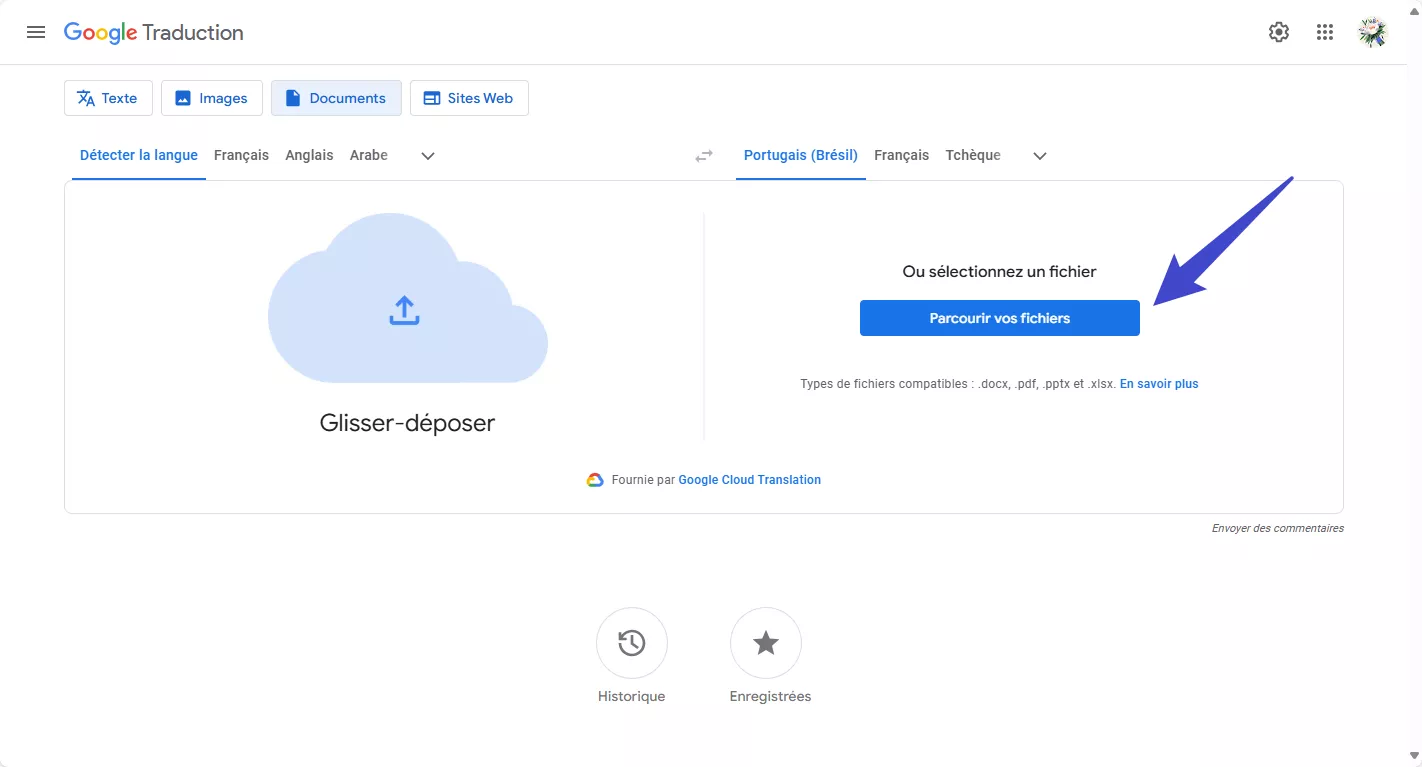
Task: Expand the target languages dropdown
Action: (x=1039, y=156)
